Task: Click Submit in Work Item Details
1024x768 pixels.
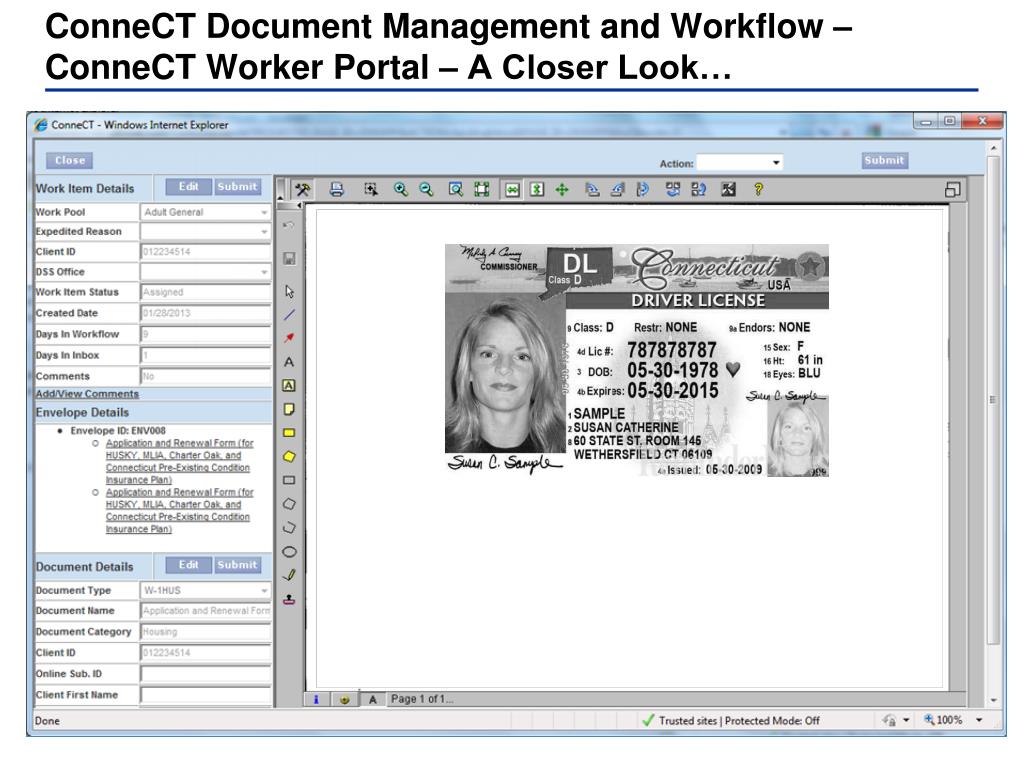Action: (x=237, y=187)
